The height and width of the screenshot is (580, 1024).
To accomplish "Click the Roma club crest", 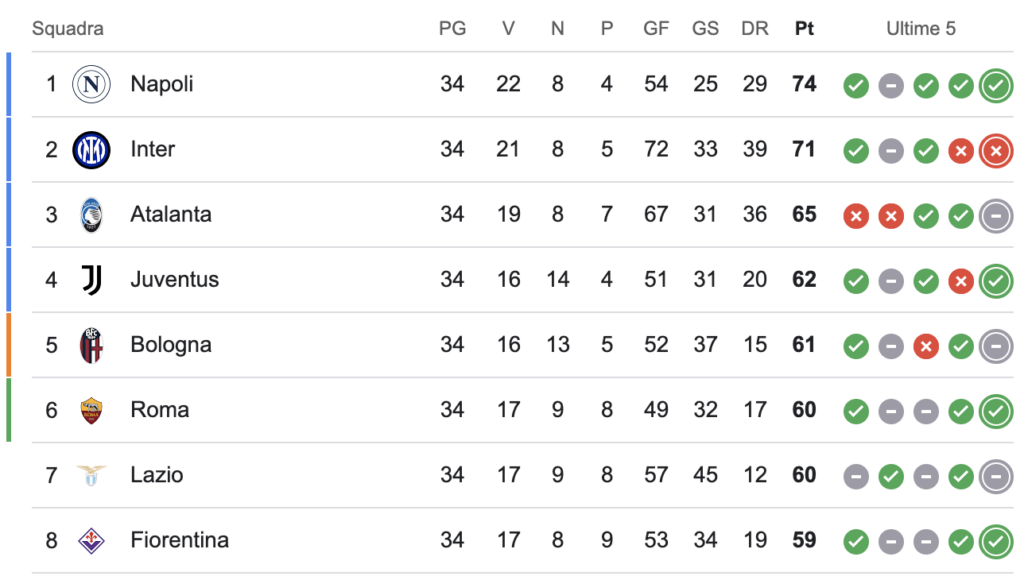I will click(91, 410).
